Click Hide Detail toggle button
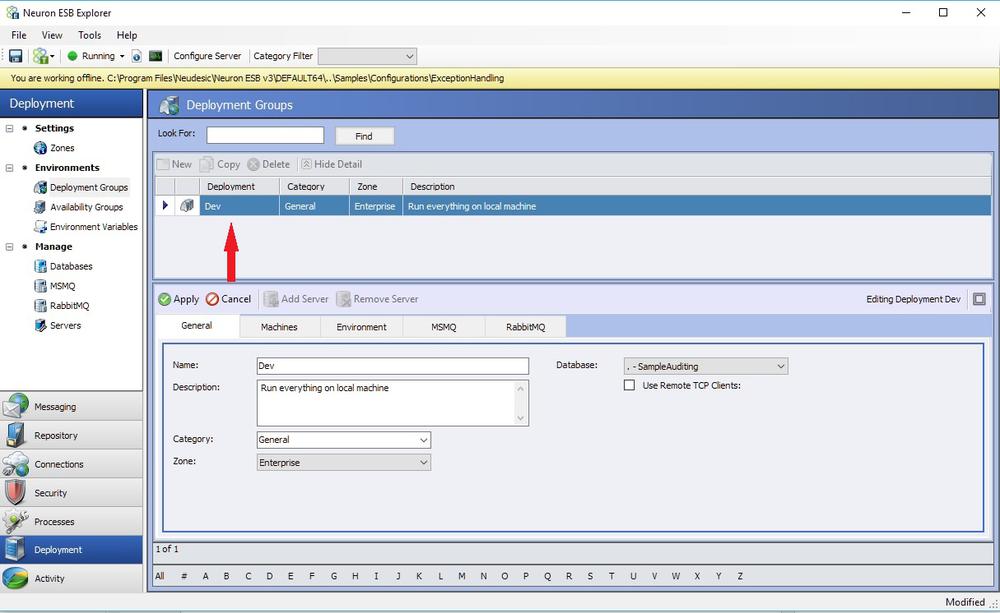This screenshot has height=613, width=1000. tap(332, 165)
